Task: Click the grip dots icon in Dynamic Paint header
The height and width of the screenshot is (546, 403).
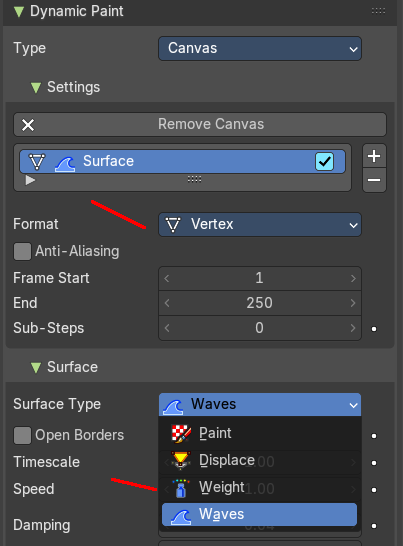Action: coord(378,11)
